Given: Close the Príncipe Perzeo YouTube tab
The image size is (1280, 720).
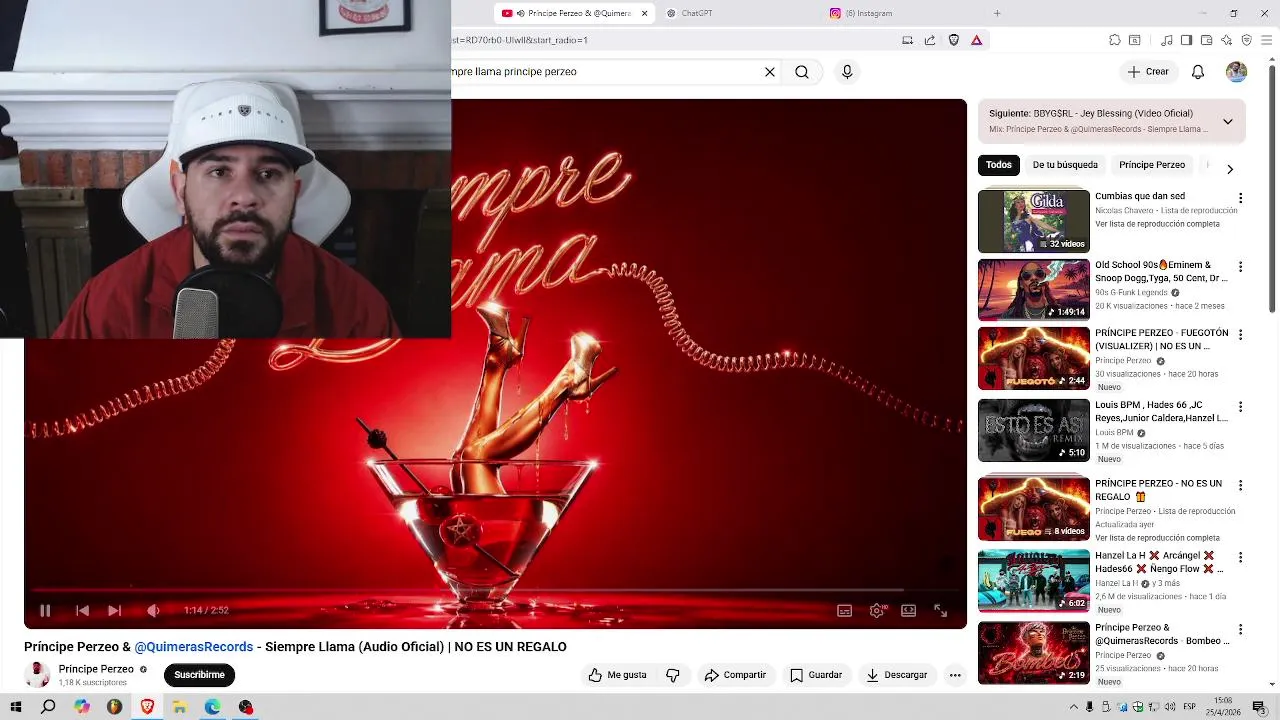Looking at the screenshot, I should point(645,13).
